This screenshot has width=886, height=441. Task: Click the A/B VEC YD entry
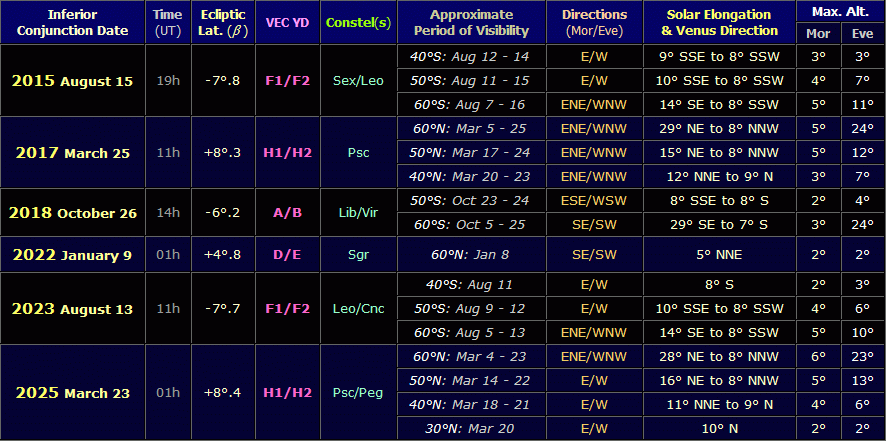pyautogui.click(x=286, y=213)
